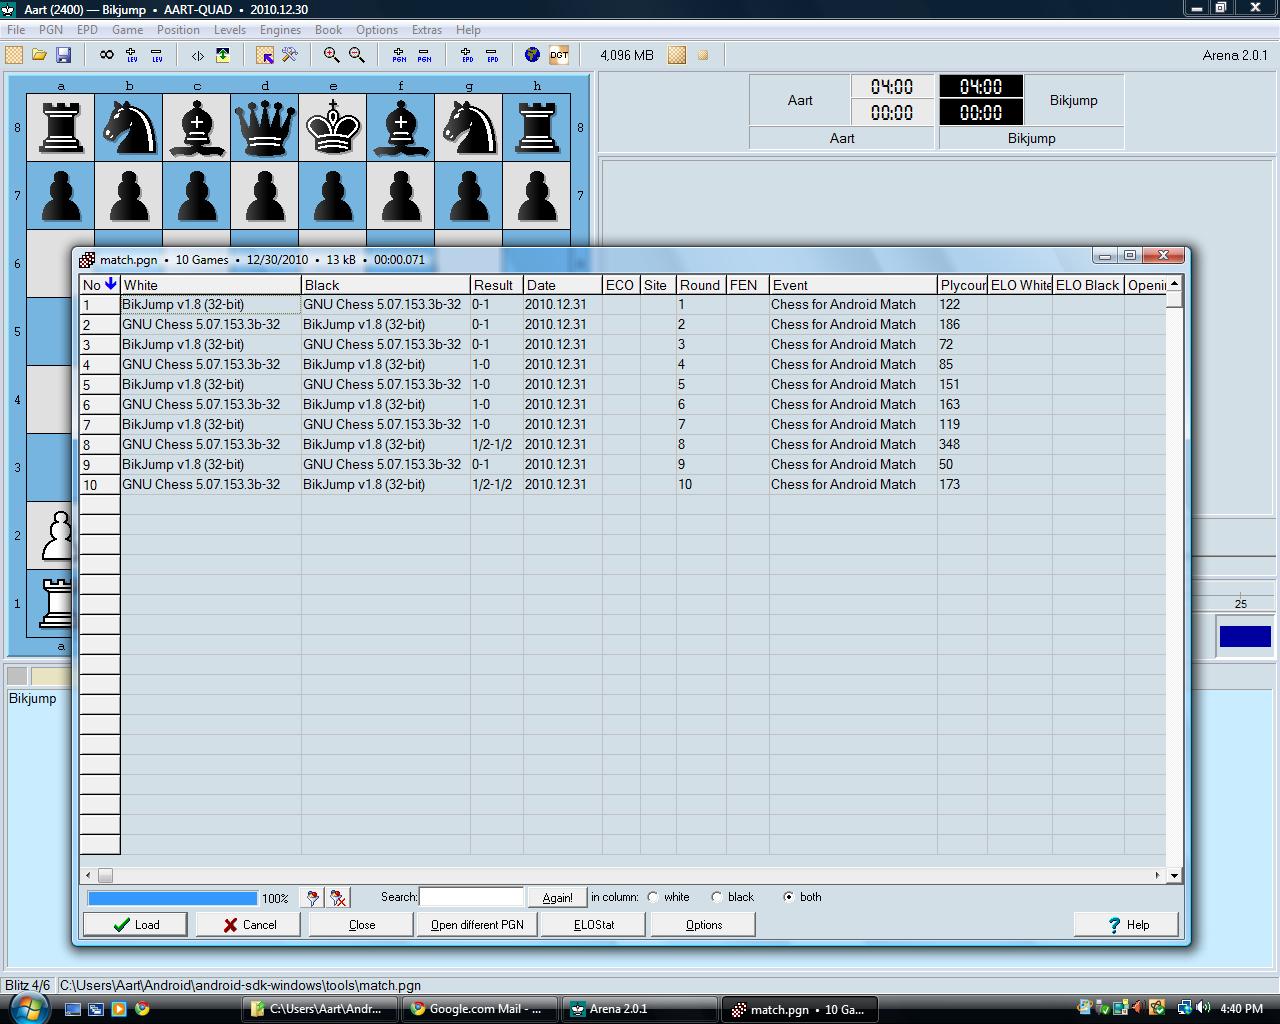Click the plus PGN toolbar icon
Screen dimensions: 1280x1024
tap(399, 55)
